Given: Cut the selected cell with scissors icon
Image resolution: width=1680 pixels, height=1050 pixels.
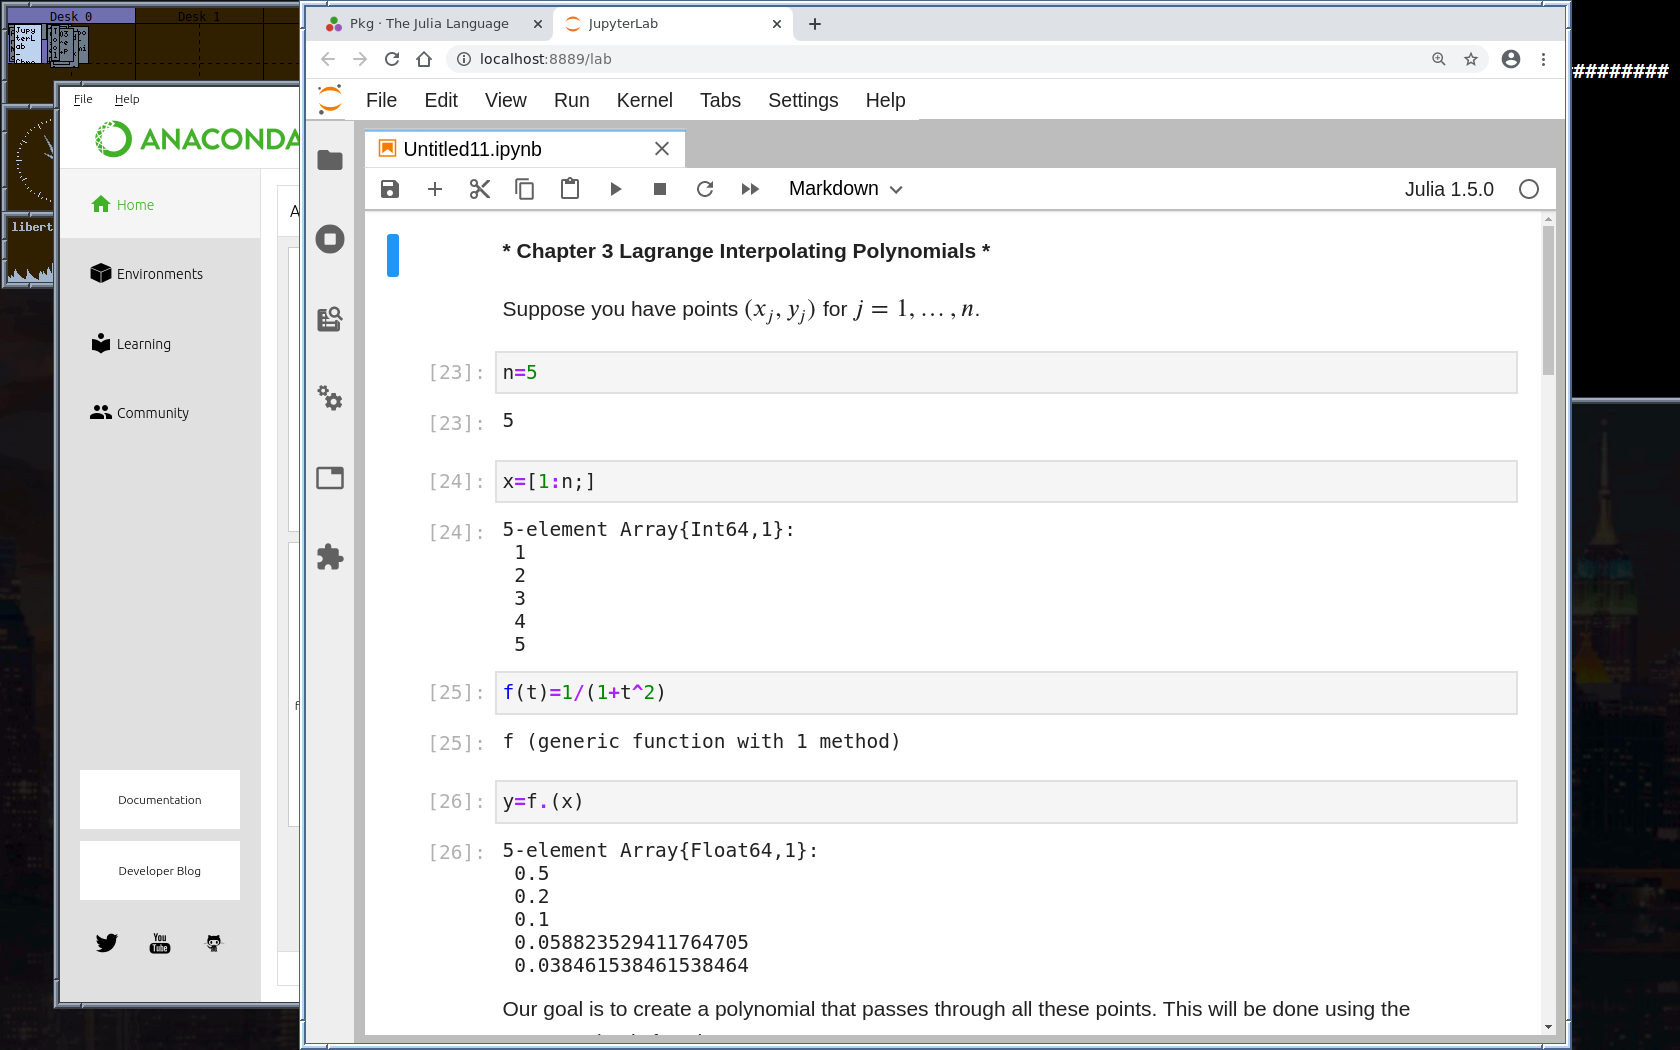Looking at the screenshot, I should [x=480, y=189].
